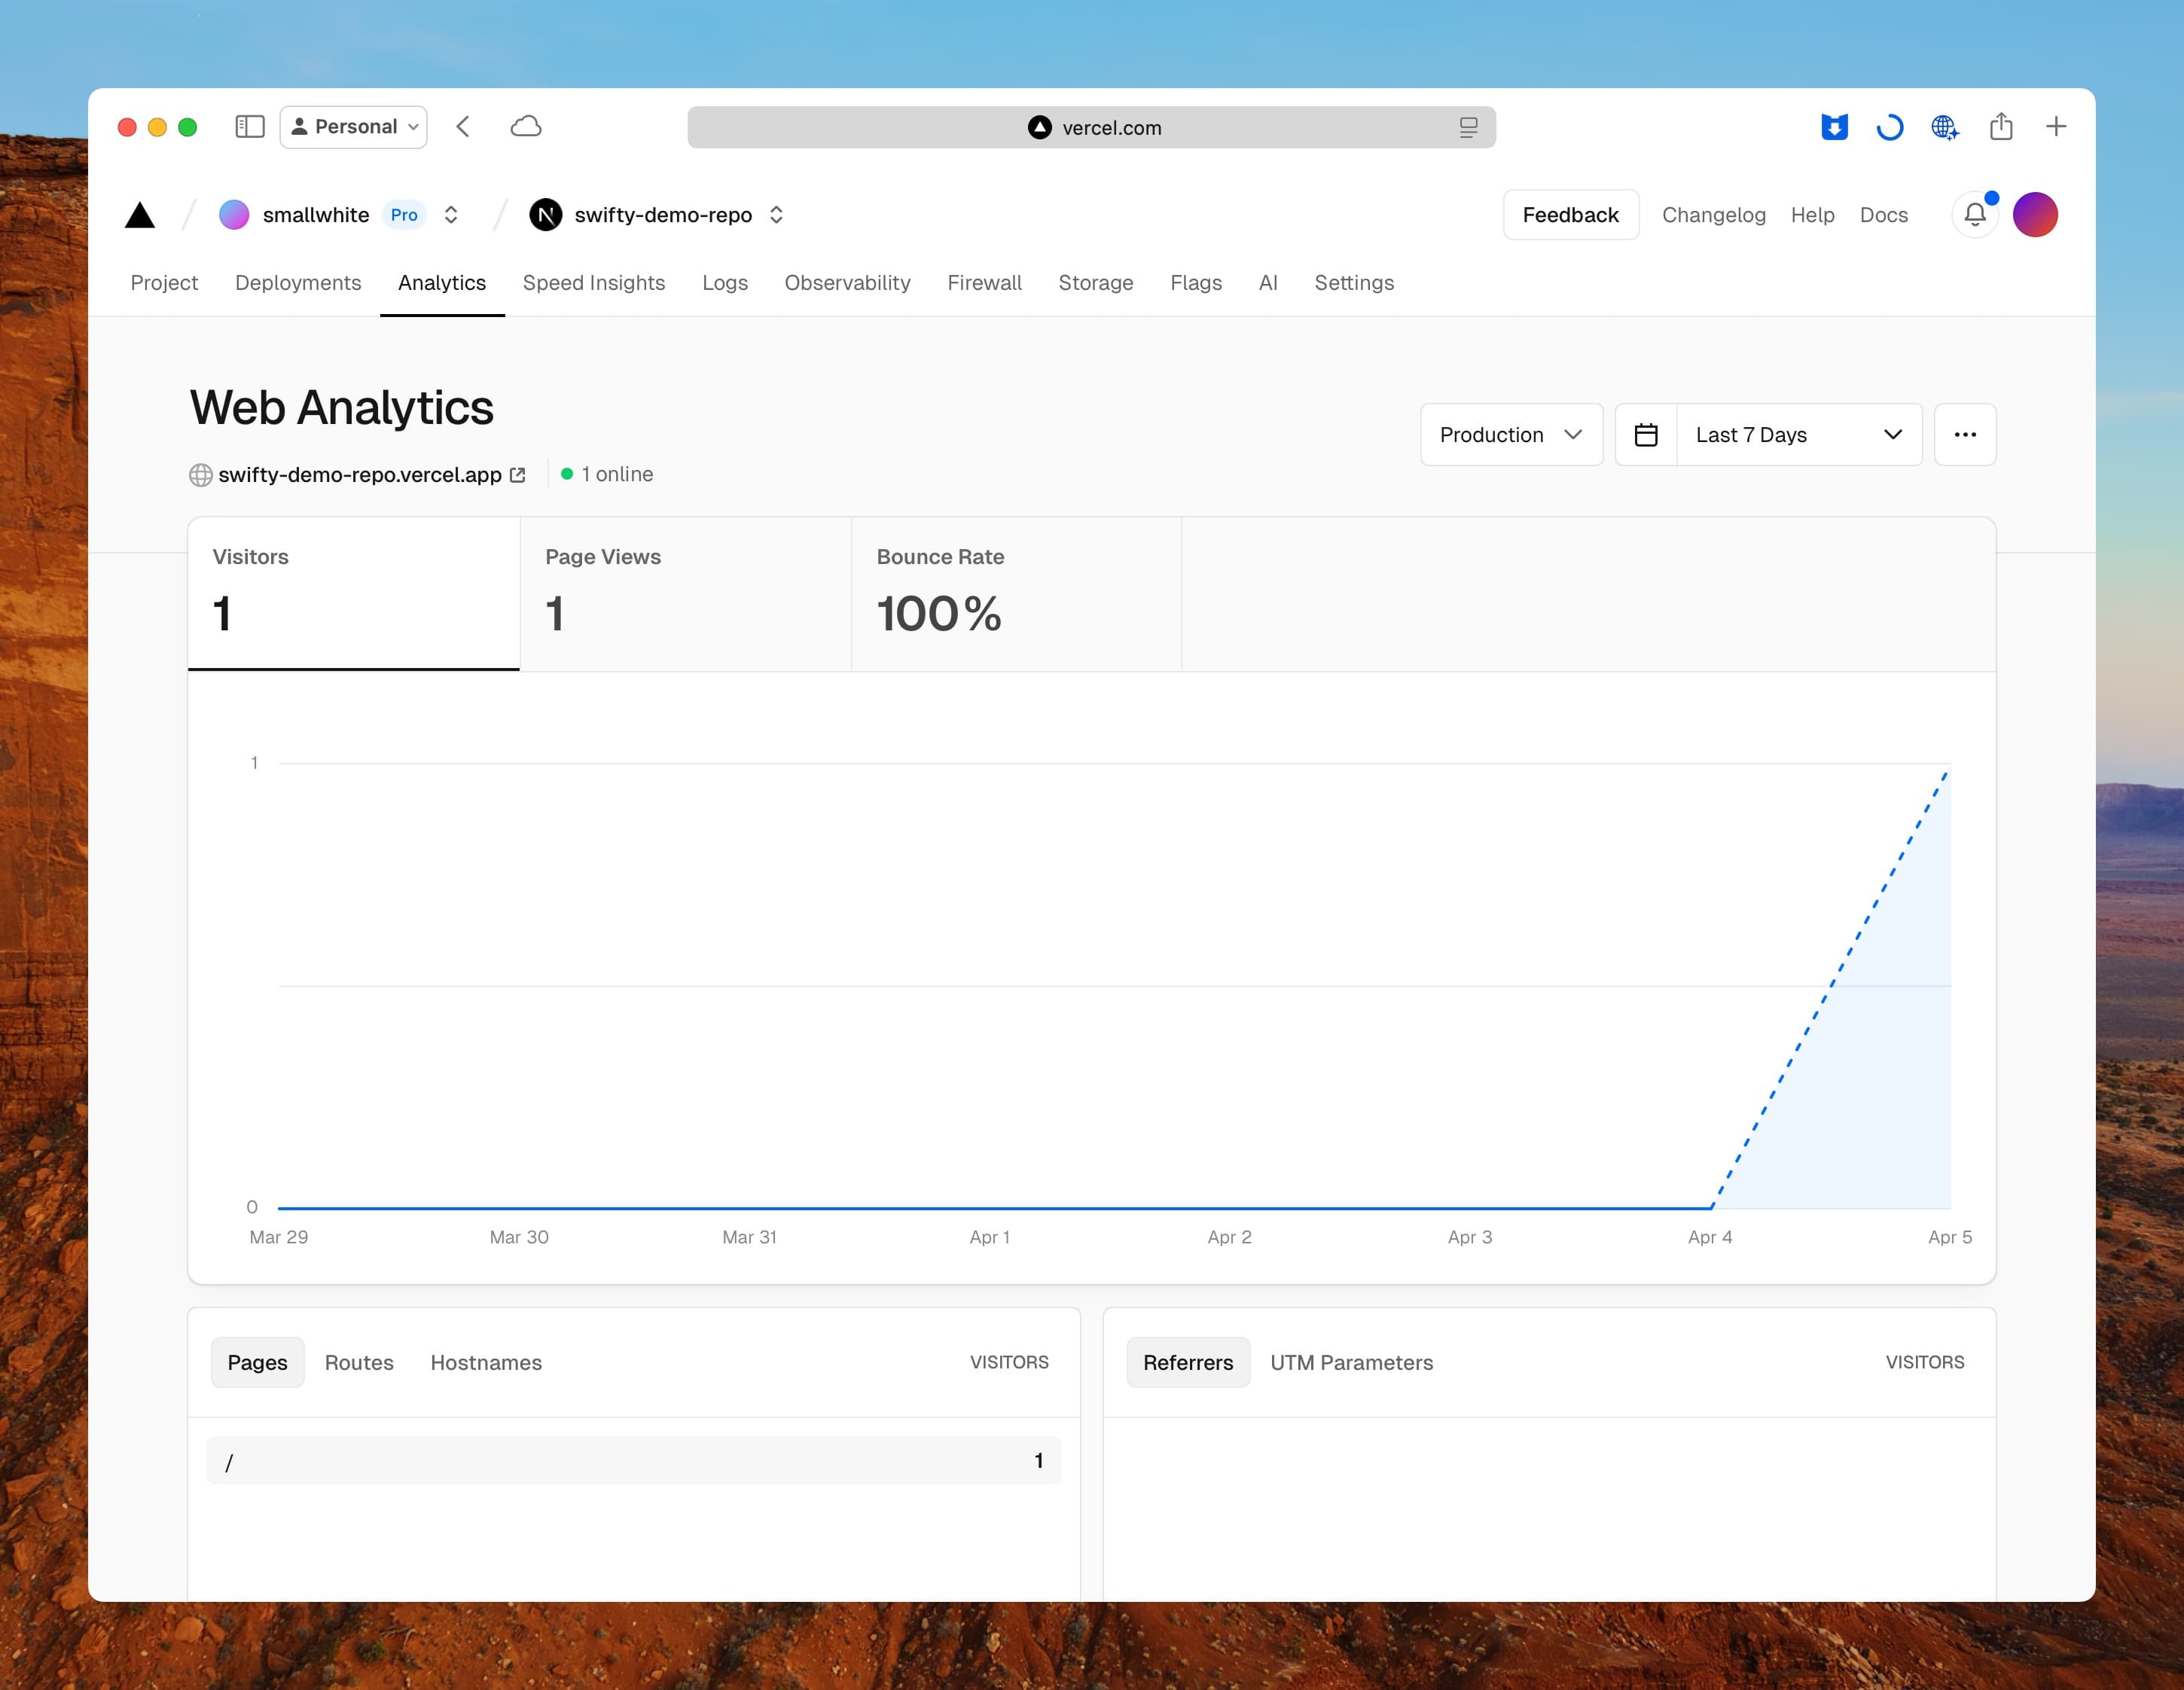Switch to the Project tab
Viewport: 2184px width, 1690px height.
(x=164, y=283)
